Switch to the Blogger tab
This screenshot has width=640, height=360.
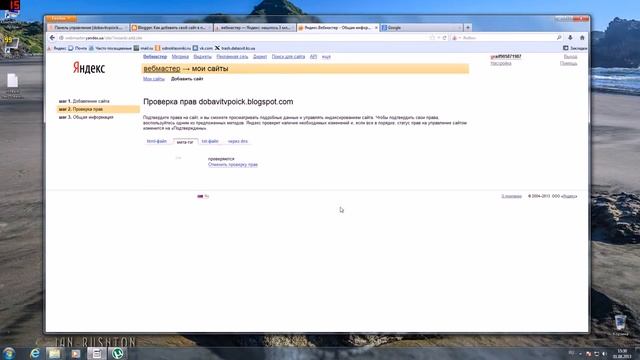click(x=171, y=27)
